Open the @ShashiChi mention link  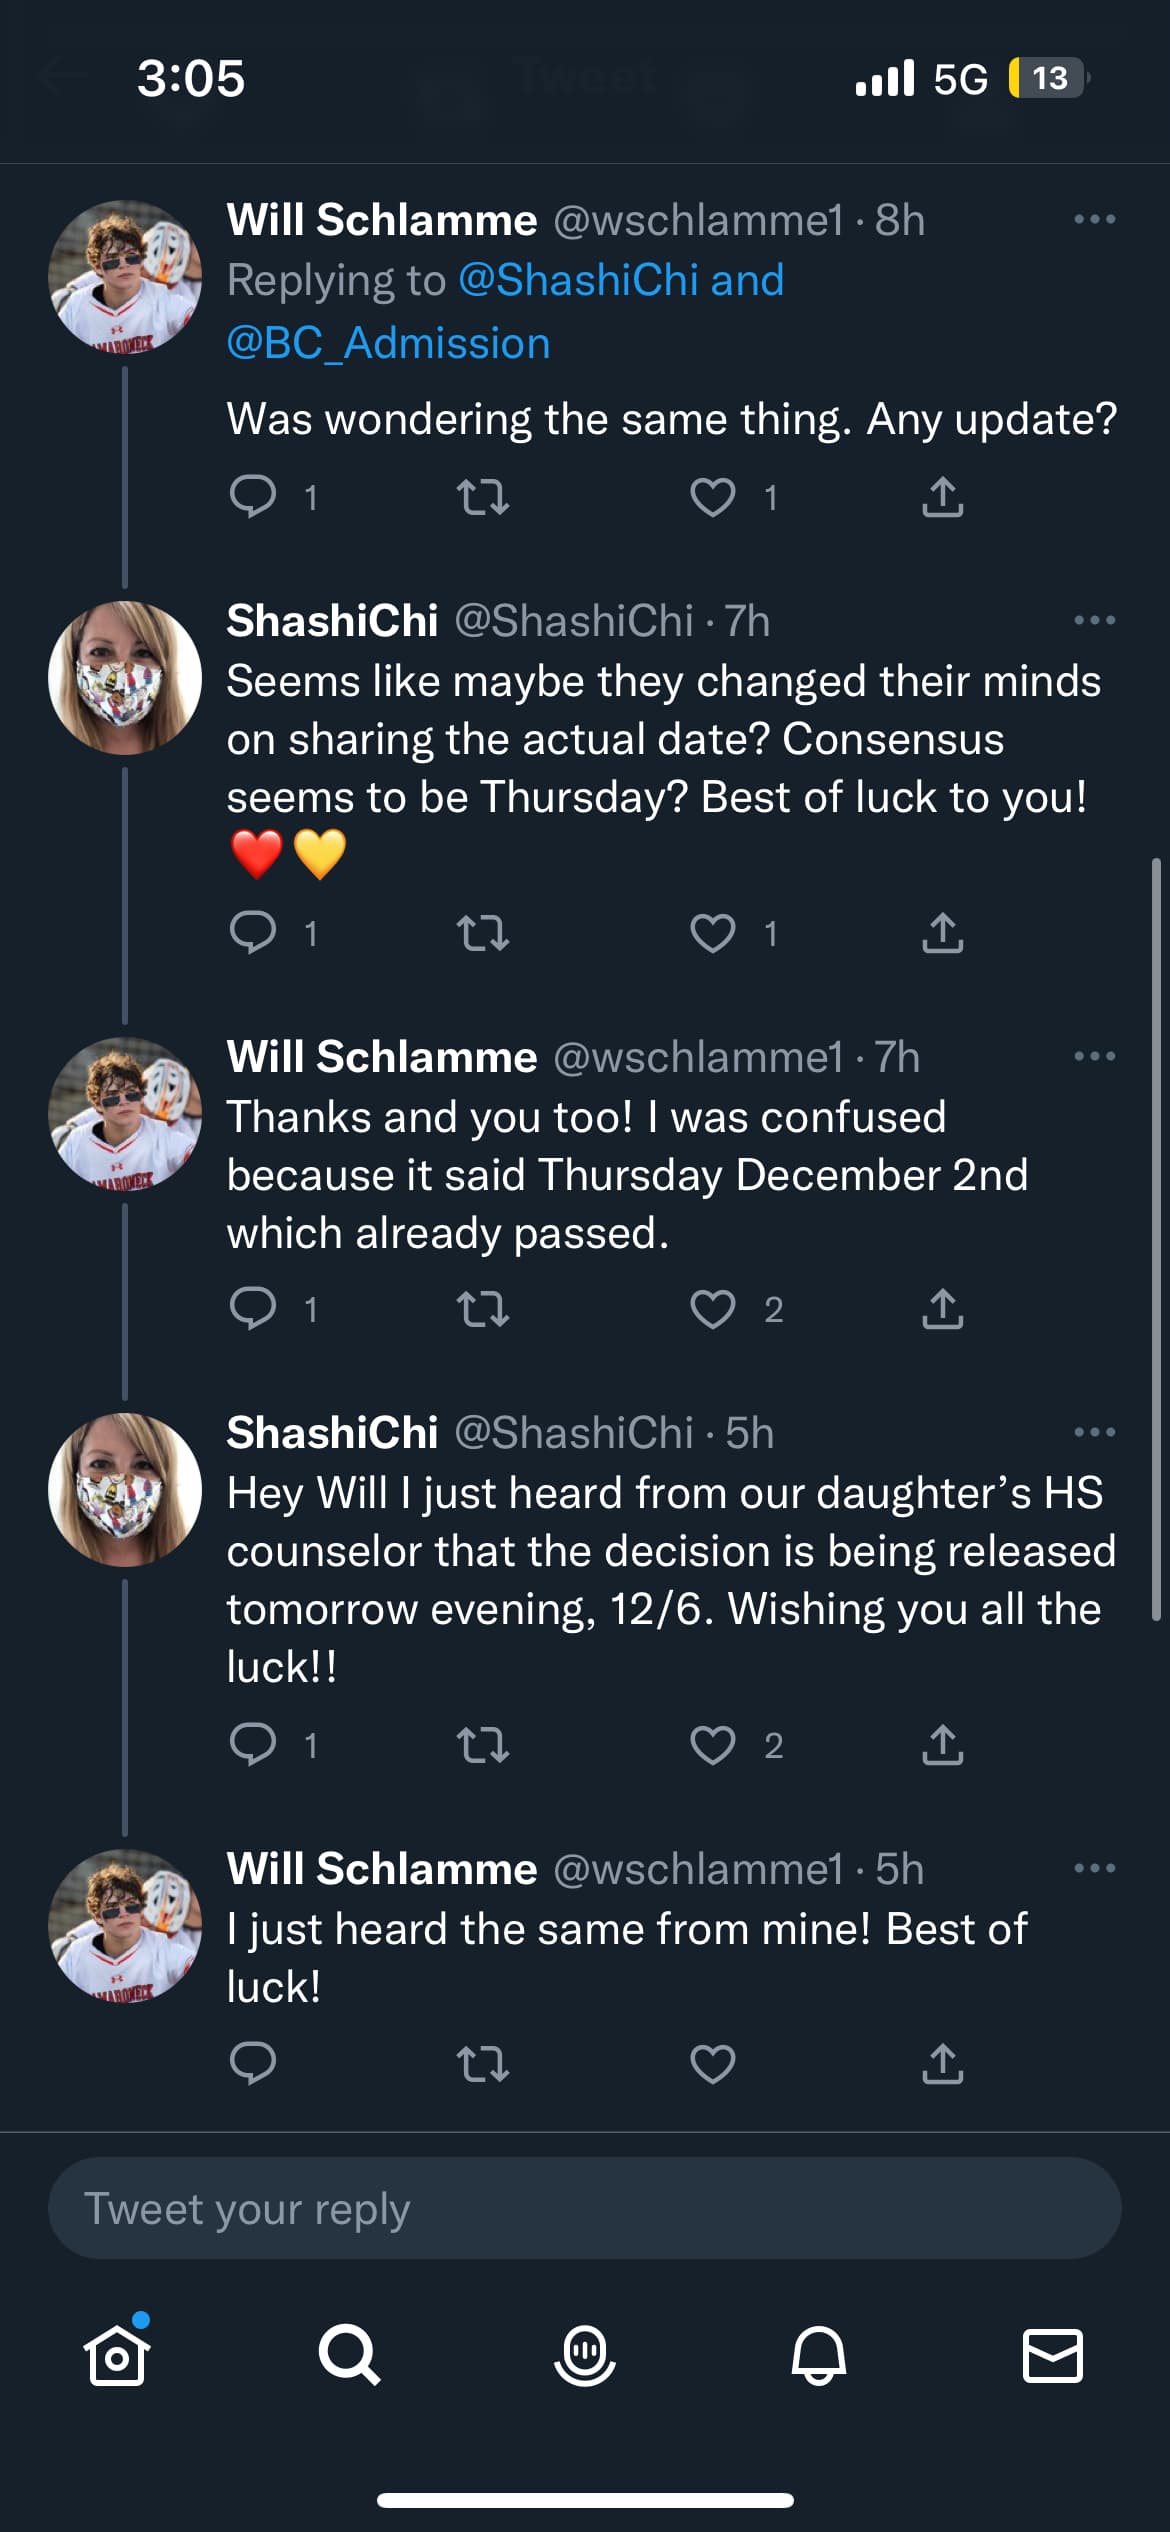[578, 280]
